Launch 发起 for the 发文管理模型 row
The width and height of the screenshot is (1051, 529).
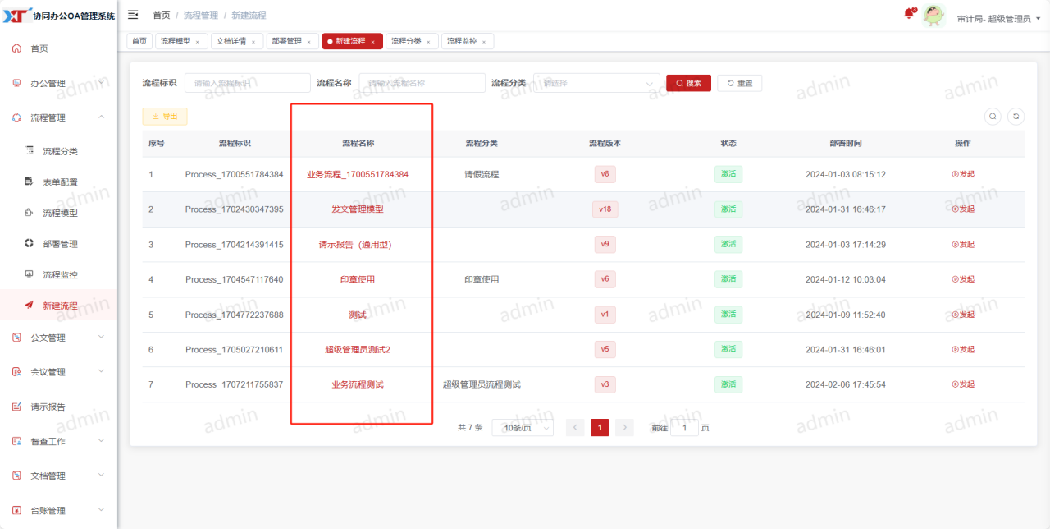point(962,209)
